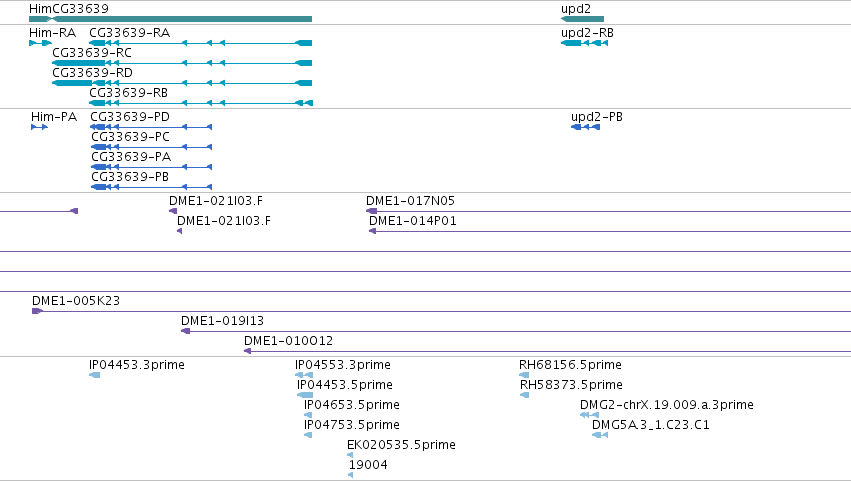Image resolution: width=851 pixels, height=481 pixels.
Task: Choose the DME1-010O12 clone label
Action: 289,341
